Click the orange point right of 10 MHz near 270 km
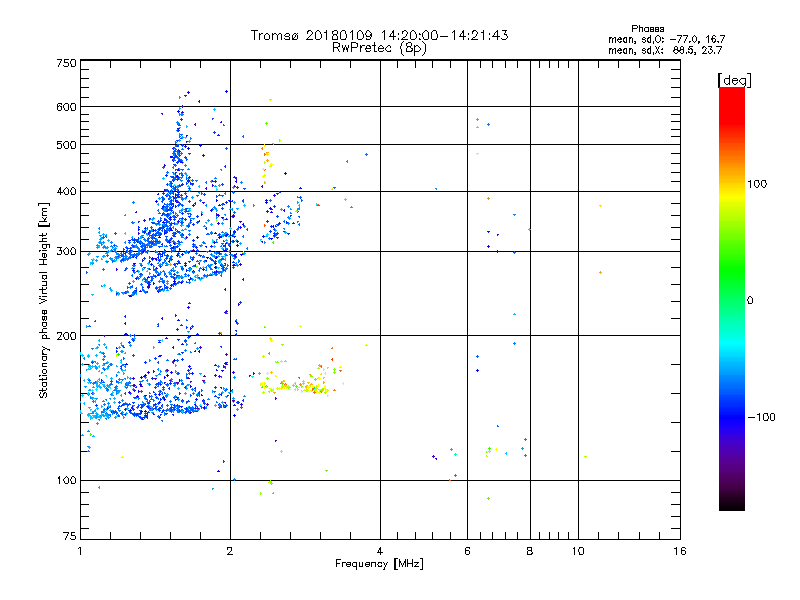 tap(601, 272)
